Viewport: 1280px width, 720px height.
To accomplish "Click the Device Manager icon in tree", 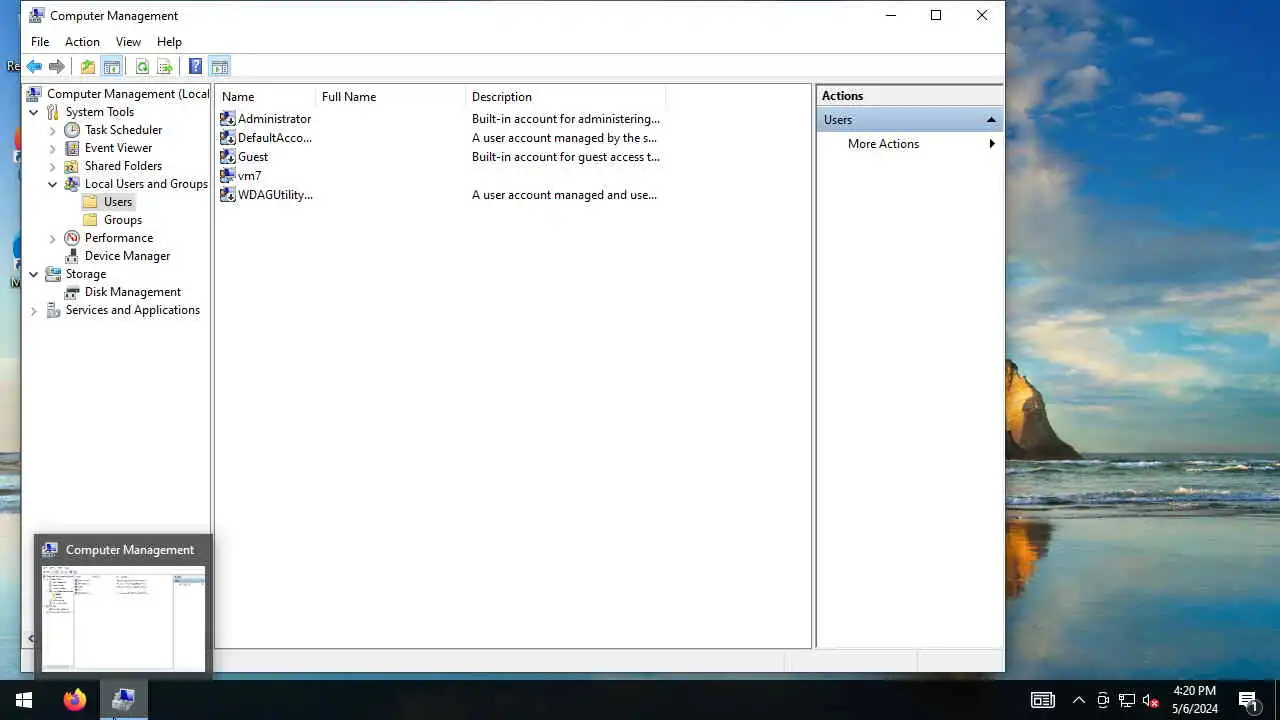I will 72,256.
